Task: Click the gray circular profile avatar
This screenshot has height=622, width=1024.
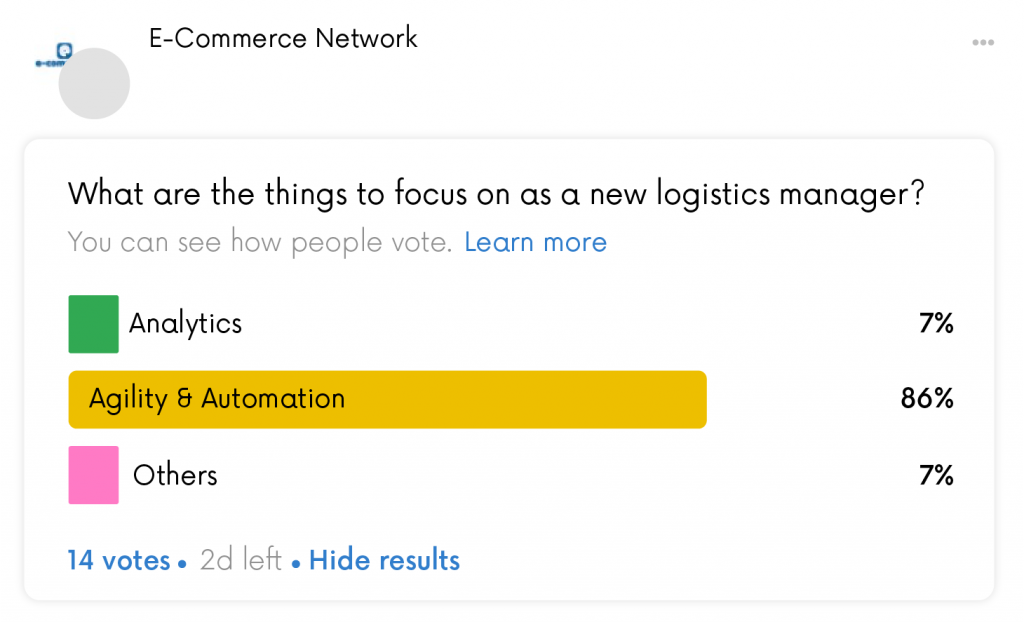Action: [x=94, y=84]
